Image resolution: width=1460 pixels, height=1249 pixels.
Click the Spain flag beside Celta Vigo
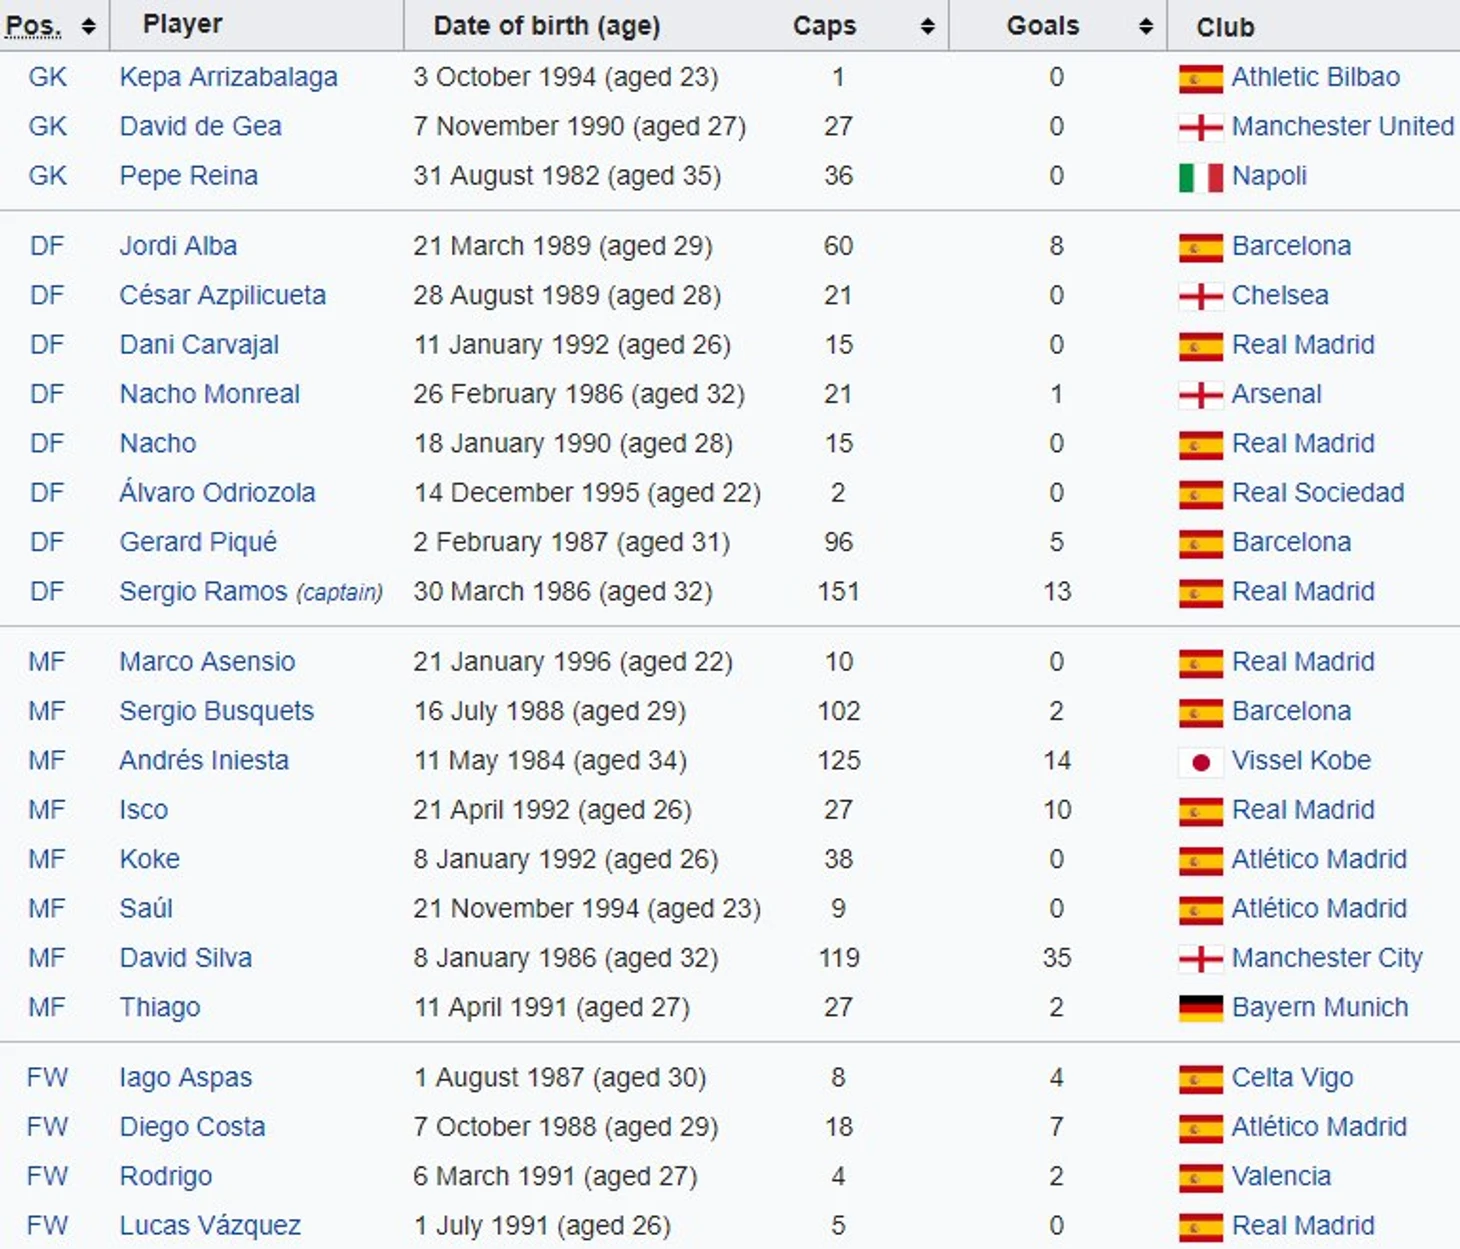click(x=1200, y=1079)
